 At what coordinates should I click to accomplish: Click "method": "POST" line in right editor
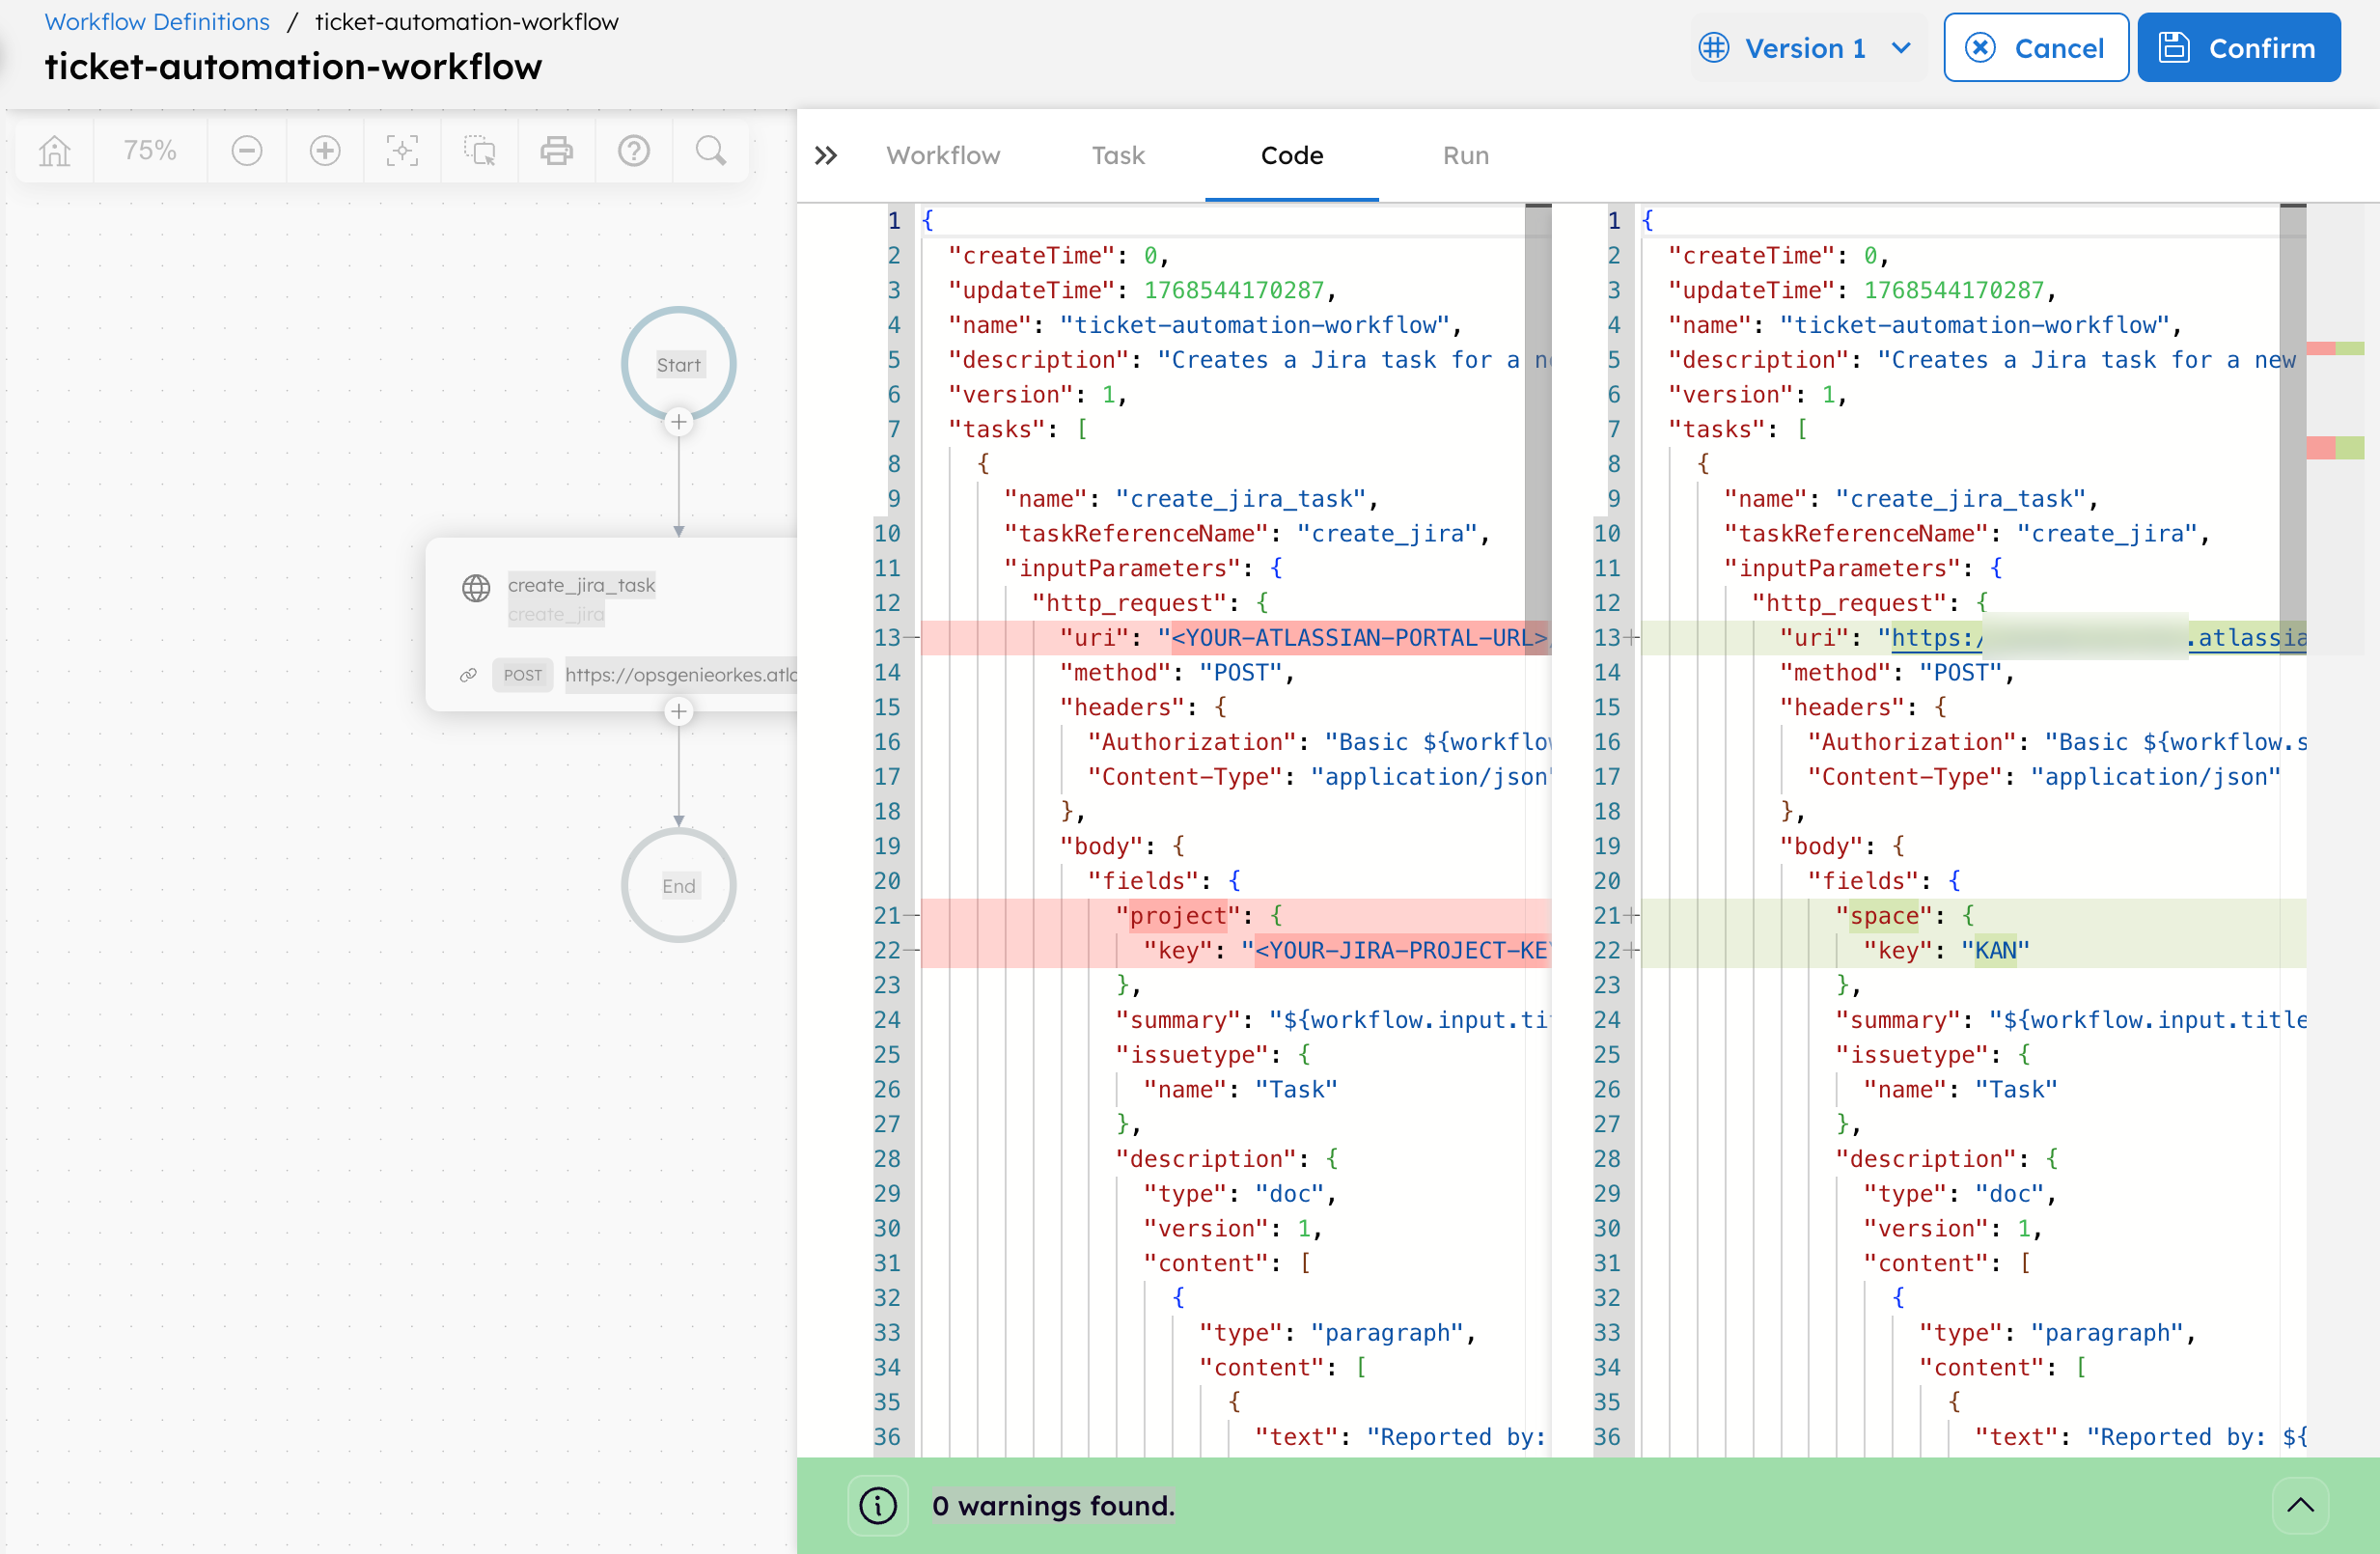(x=1897, y=673)
